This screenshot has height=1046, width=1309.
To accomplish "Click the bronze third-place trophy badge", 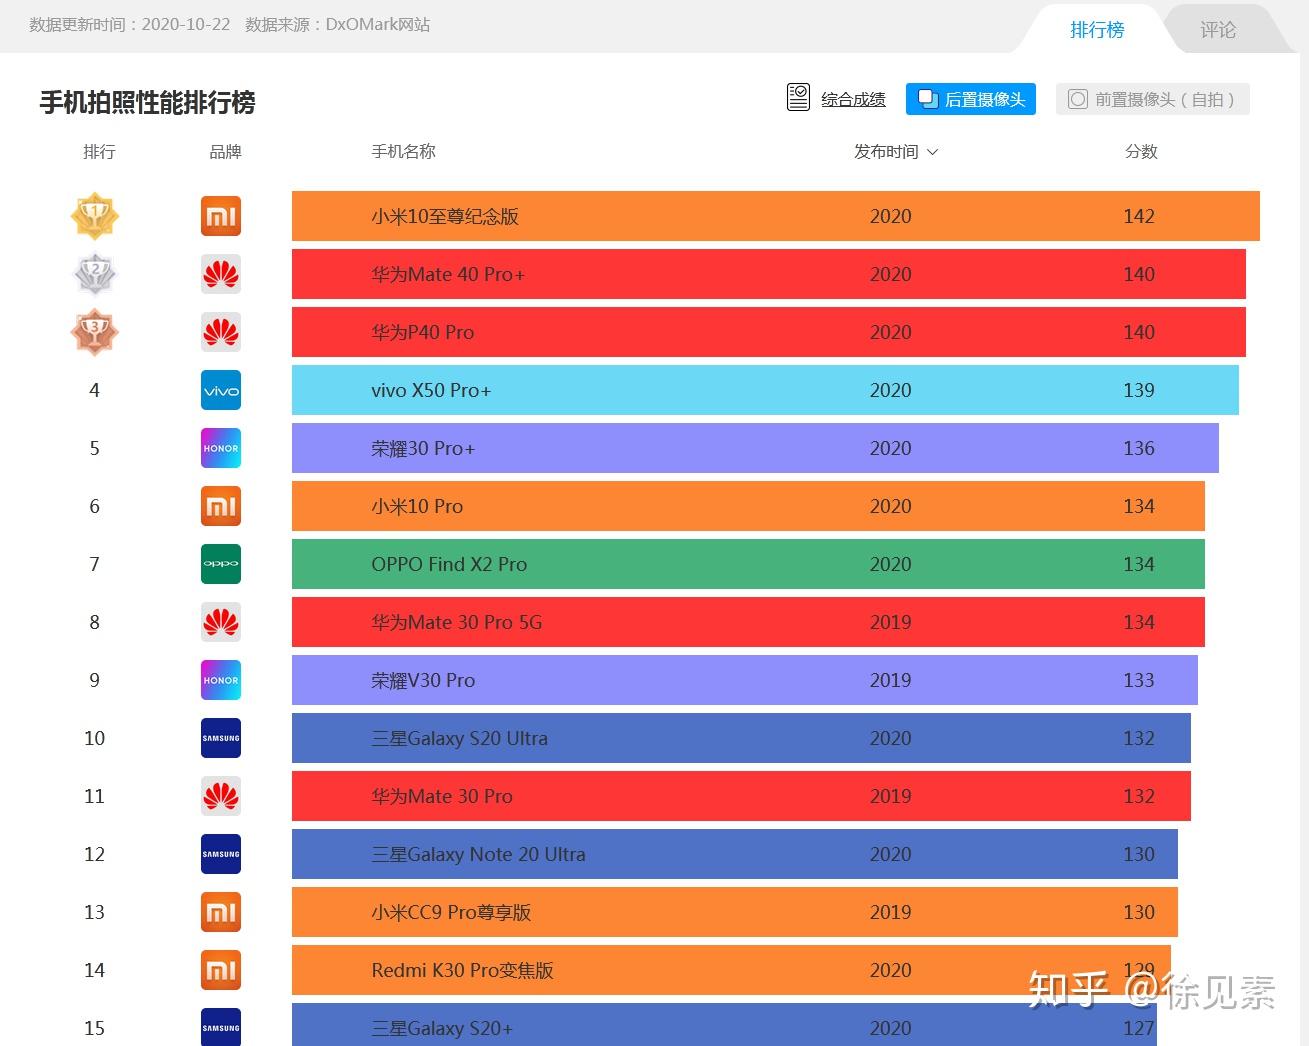I will click(x=95, y=332).
